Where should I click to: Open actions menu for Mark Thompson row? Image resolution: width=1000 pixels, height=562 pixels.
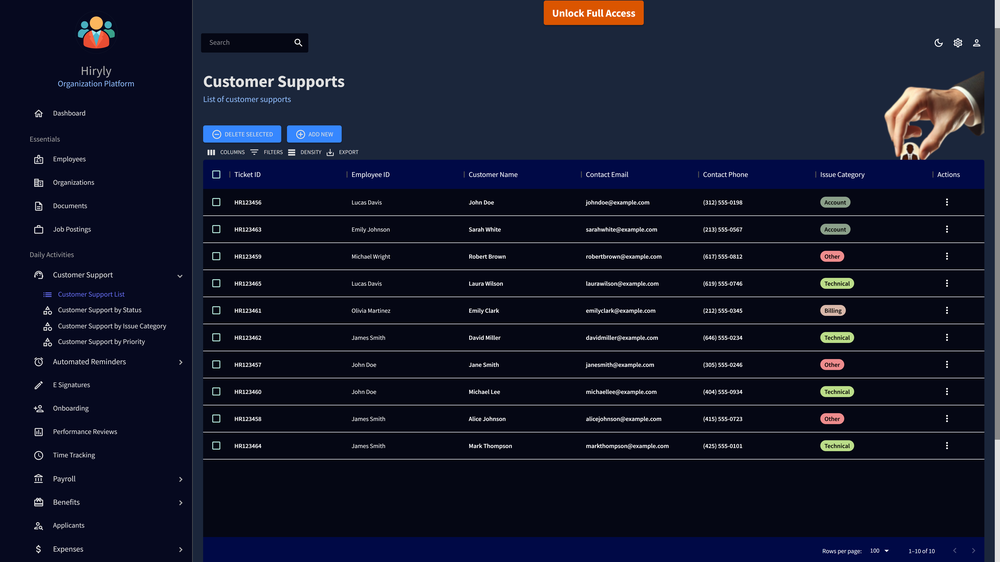pyautogui.click(x=946, y=446)
